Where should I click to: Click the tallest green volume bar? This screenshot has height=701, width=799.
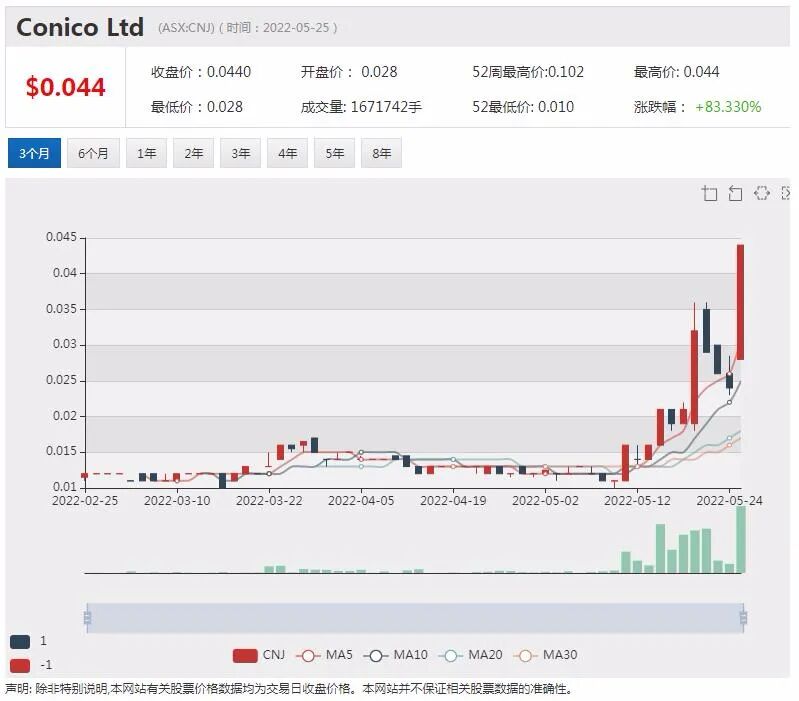(740, 540)
